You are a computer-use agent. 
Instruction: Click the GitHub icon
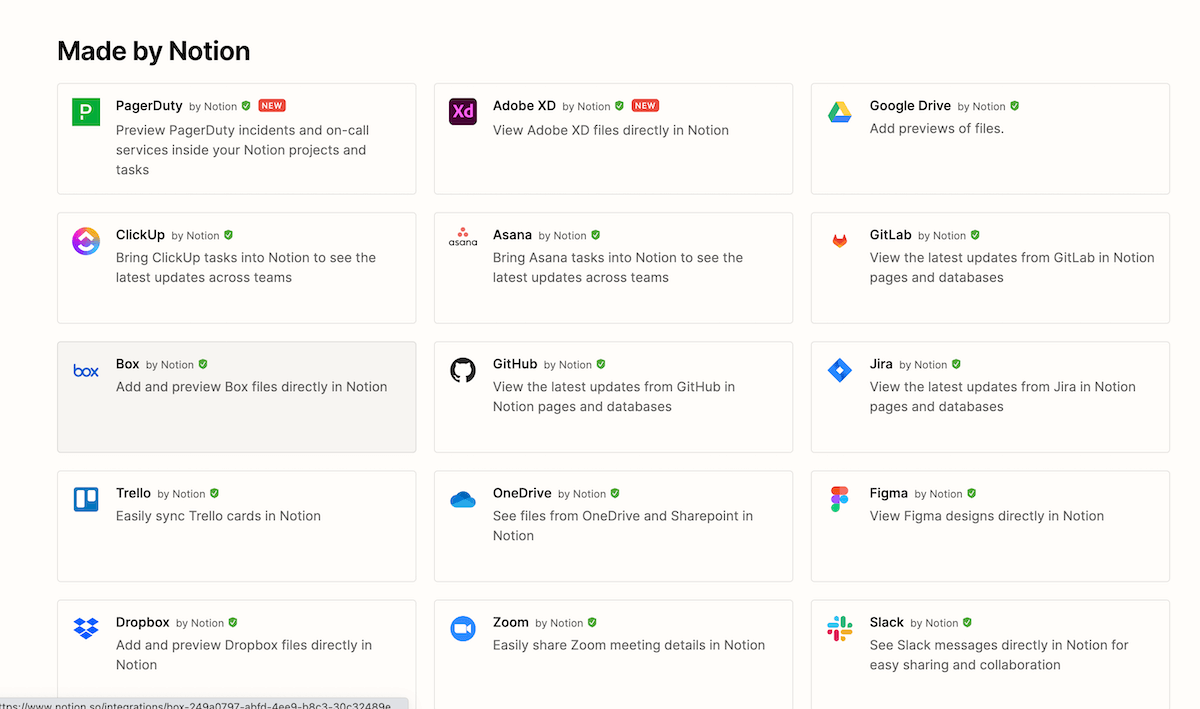pyautogui.click(x=462, y=370)
